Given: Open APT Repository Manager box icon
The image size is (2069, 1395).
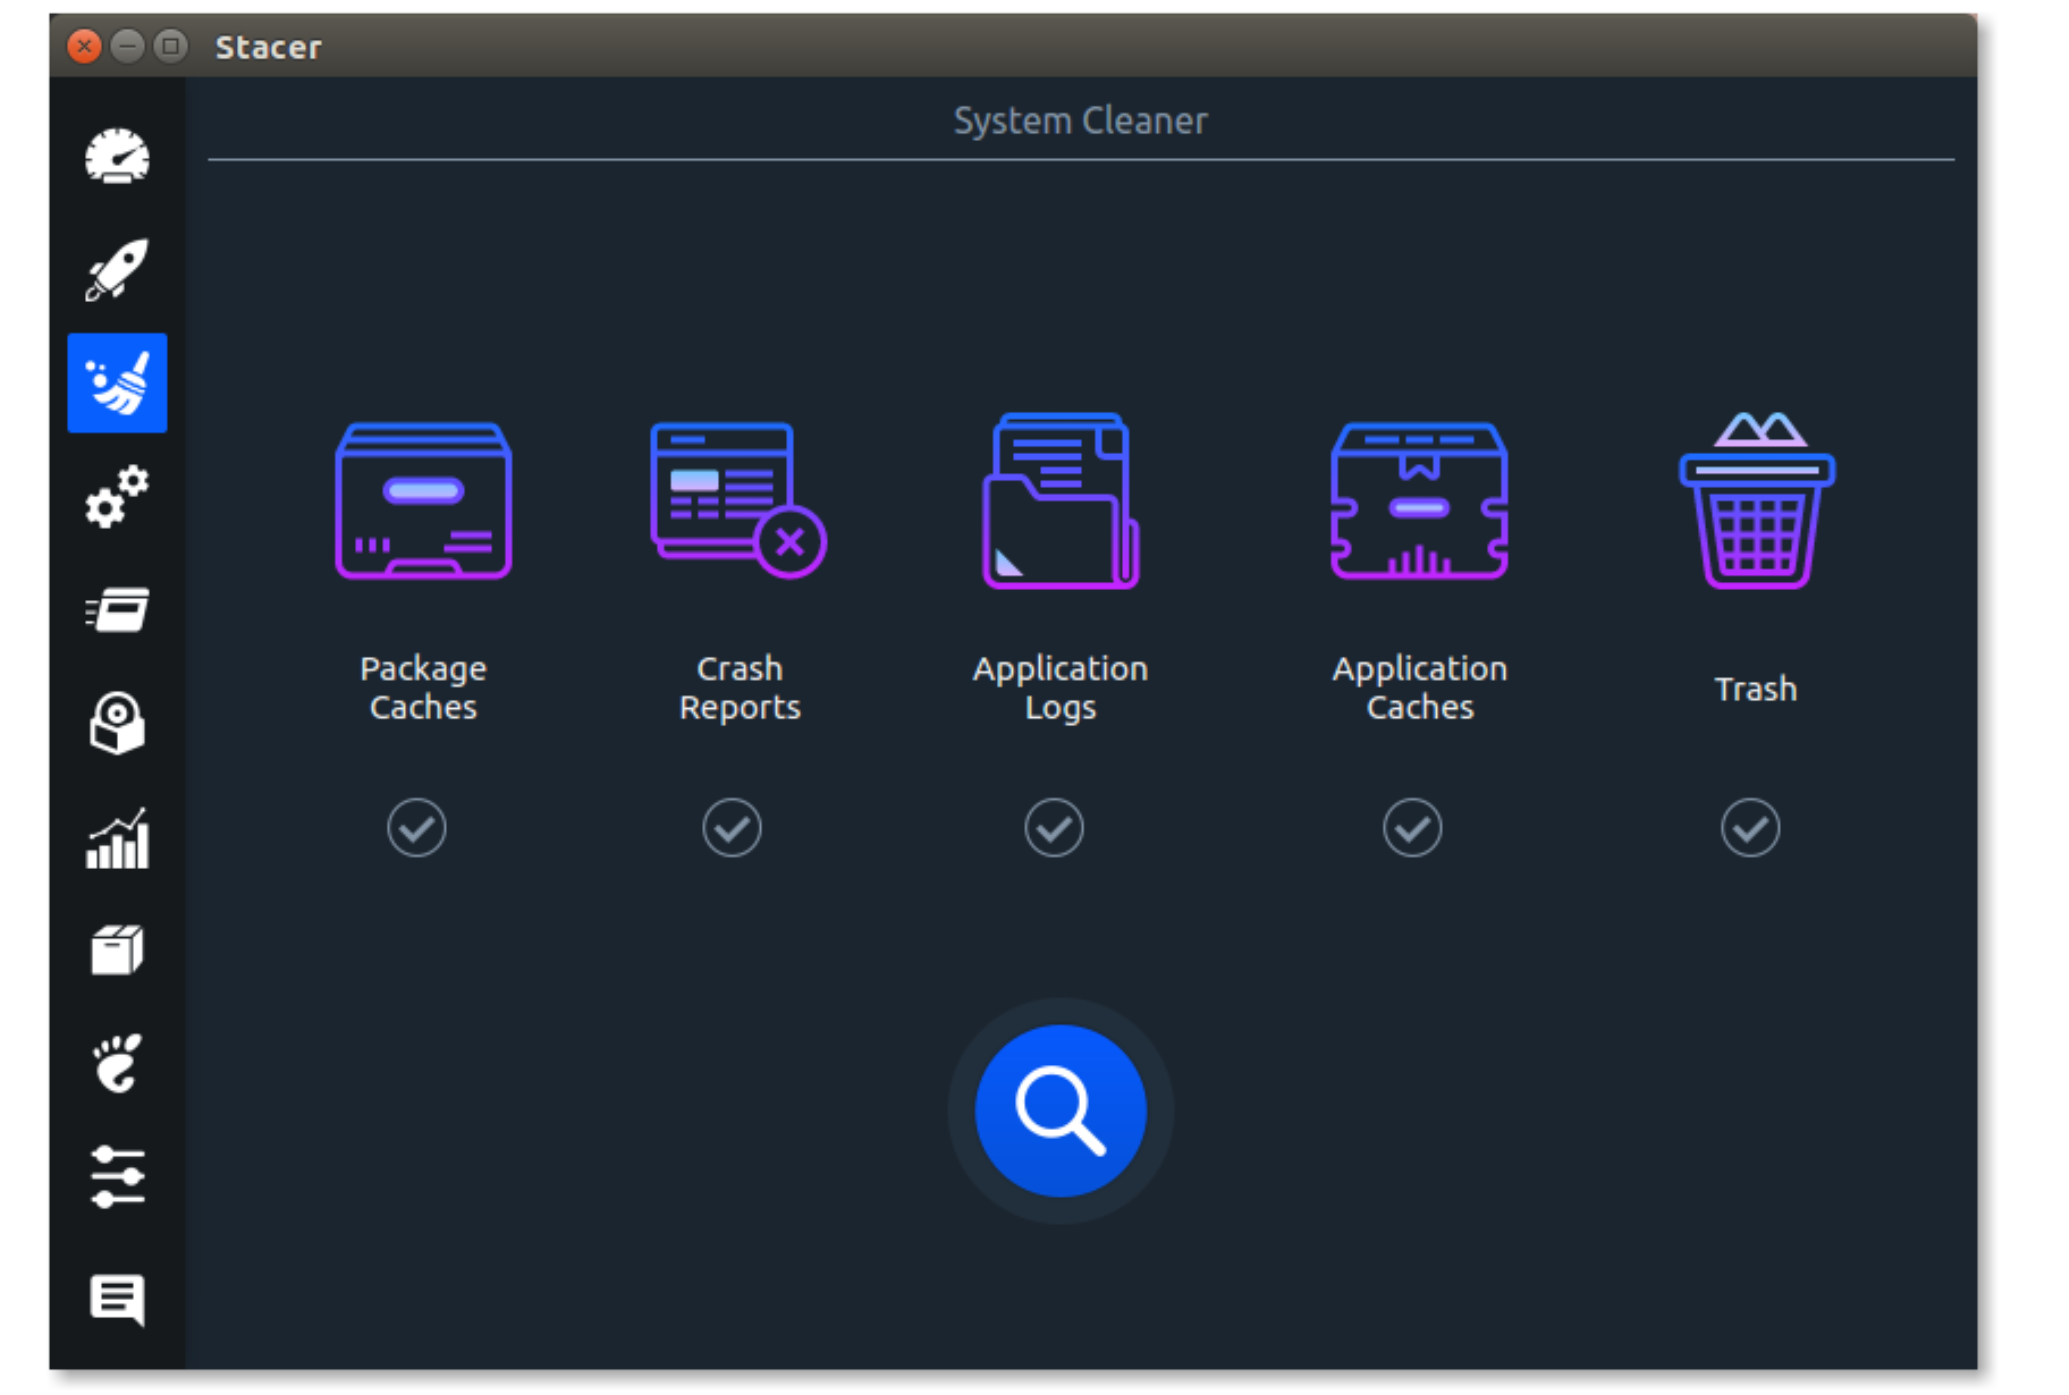Looking at the screenshot, I should coord(117,949).
